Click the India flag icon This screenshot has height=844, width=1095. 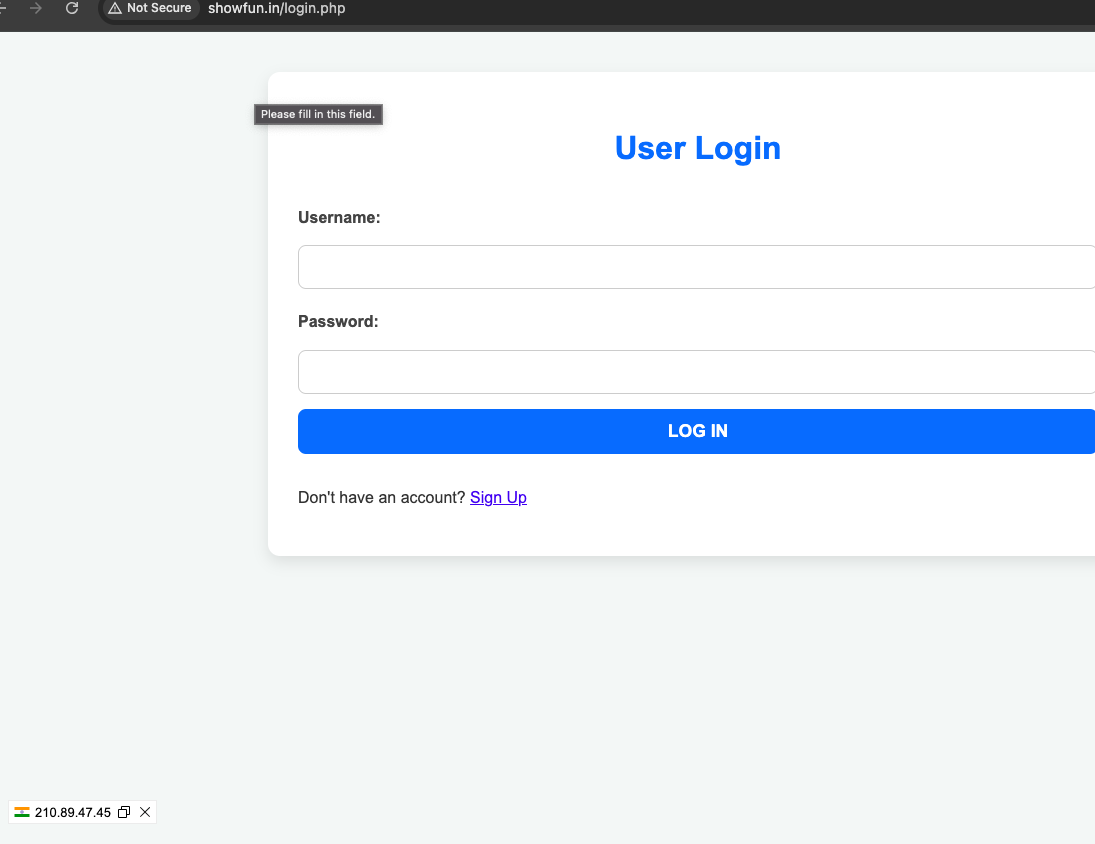tap(22, 812)
